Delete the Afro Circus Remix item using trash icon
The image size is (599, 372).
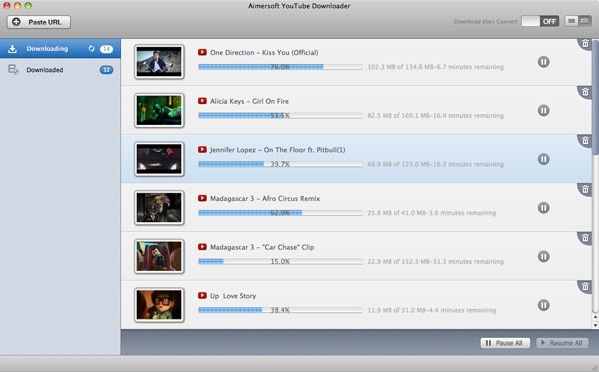click(x=585, y=189)
